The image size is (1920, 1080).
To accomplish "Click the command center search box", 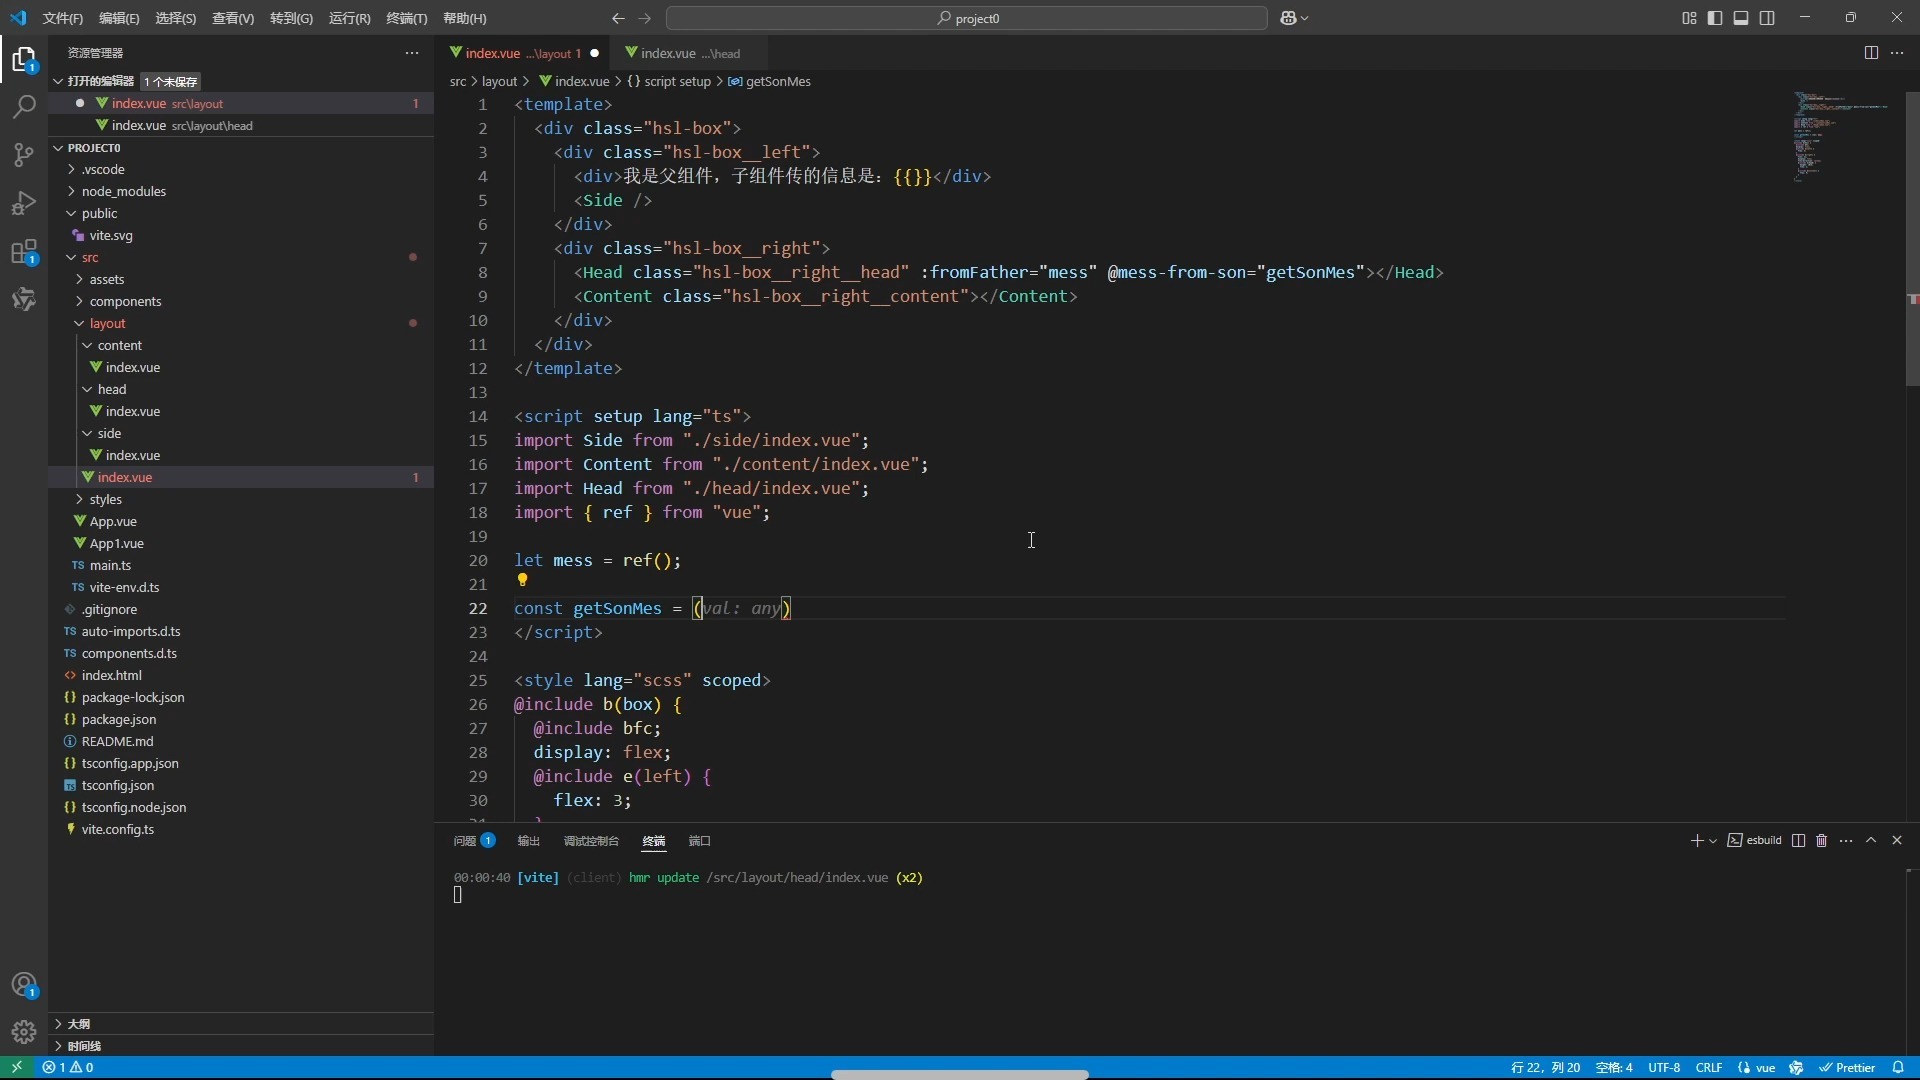I will click(x=966, y=18).
